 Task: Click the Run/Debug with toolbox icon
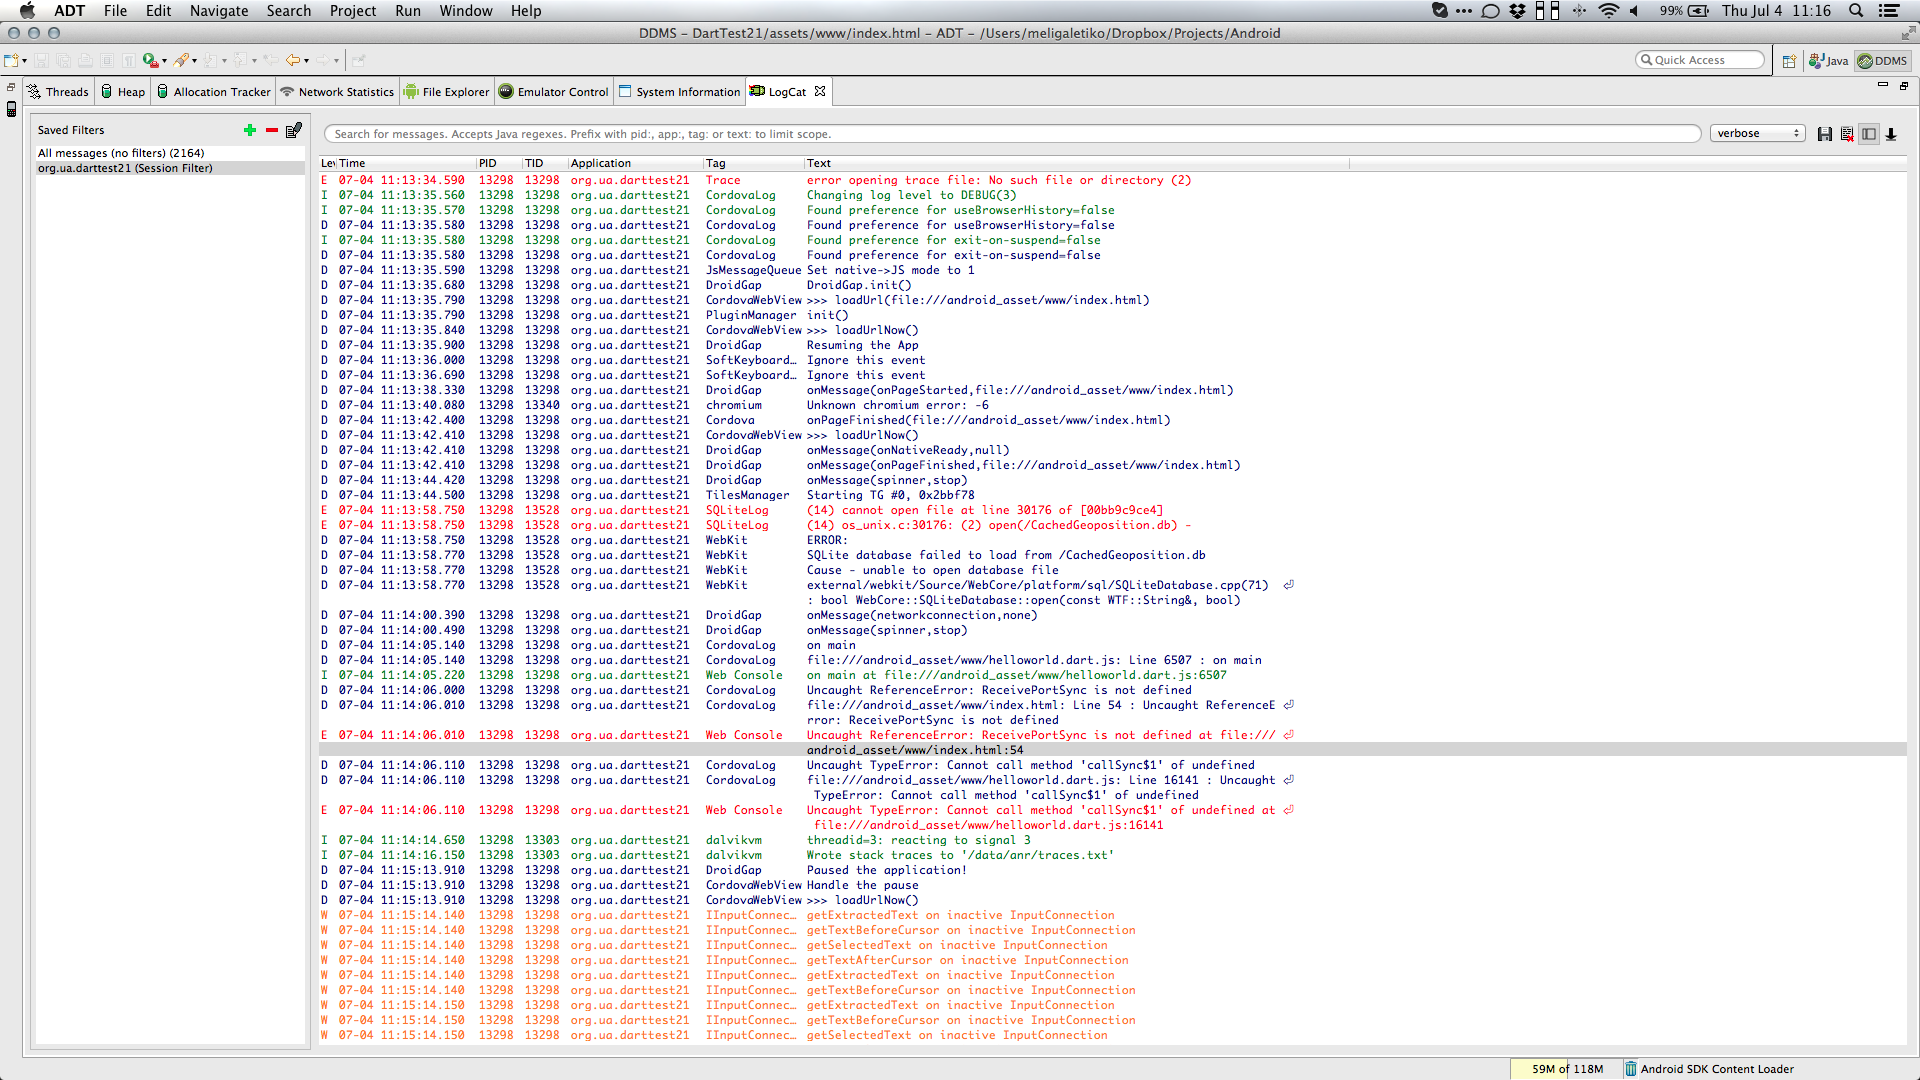point(150,61)
